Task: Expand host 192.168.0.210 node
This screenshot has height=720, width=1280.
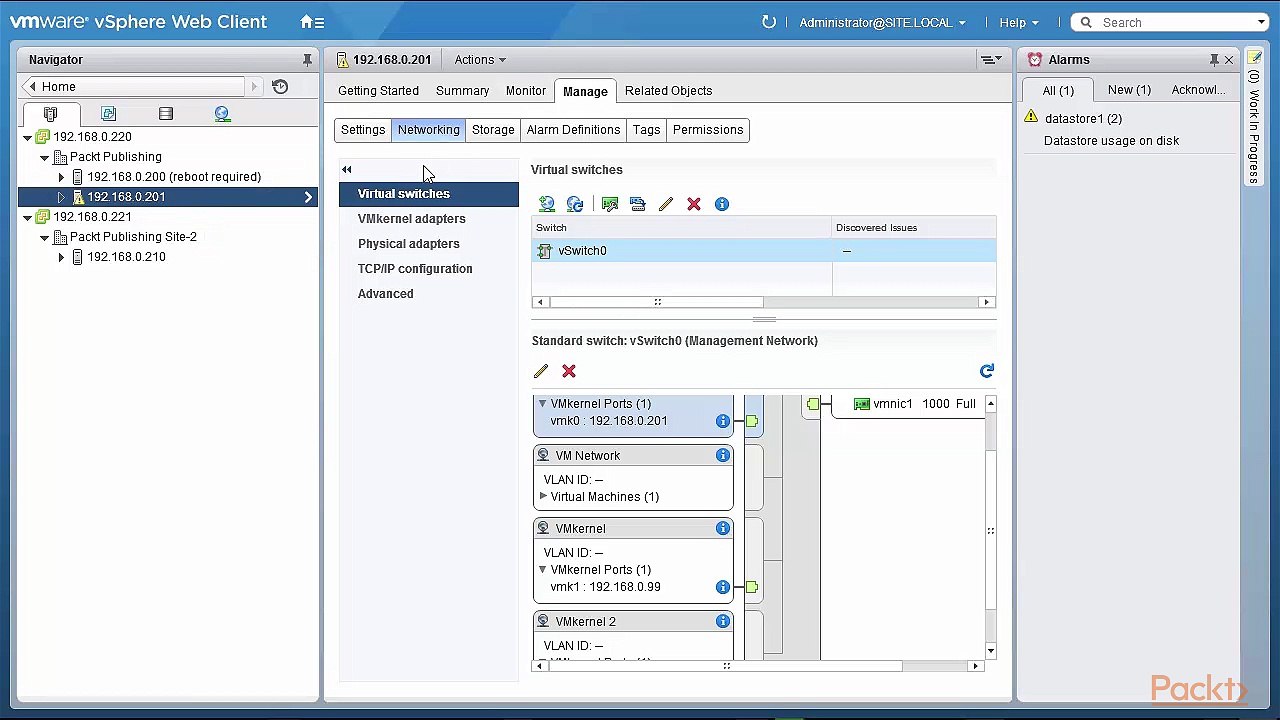Action: [x=61, y=257]
